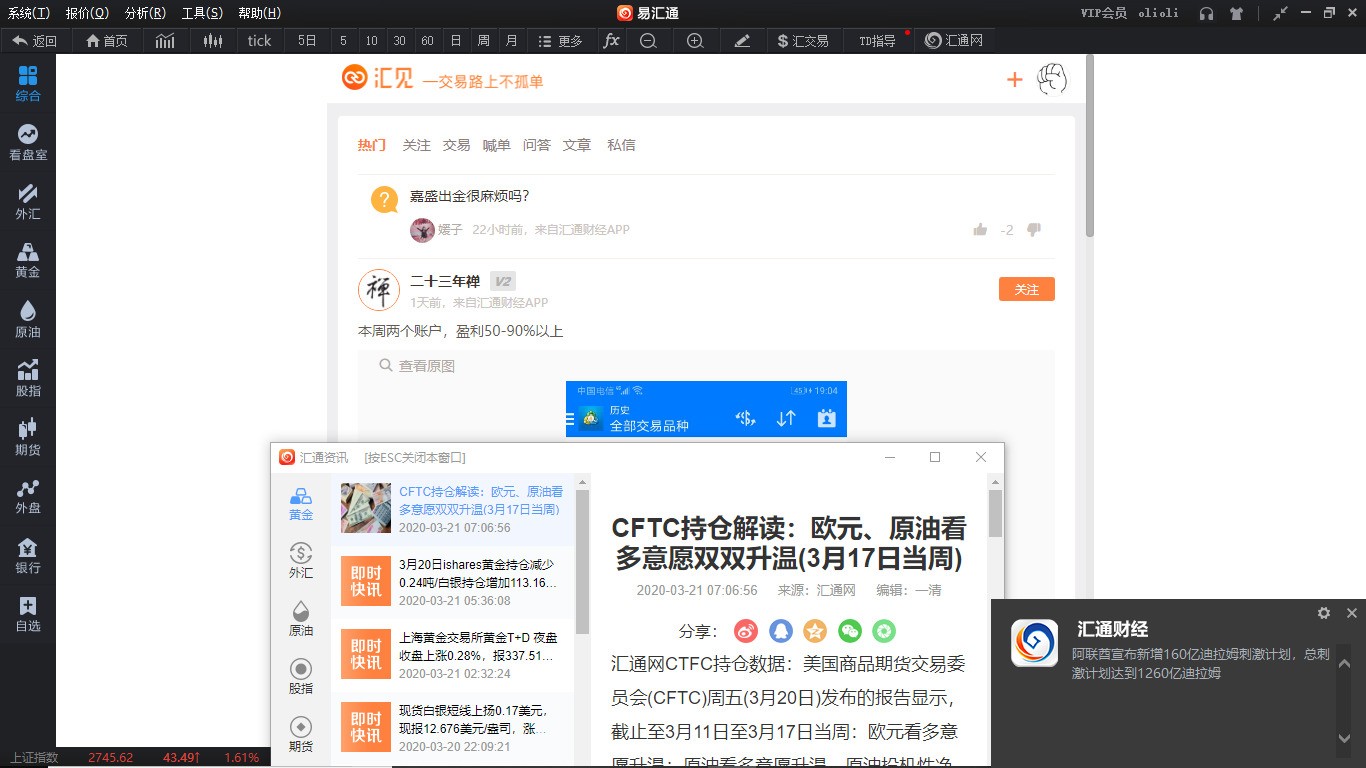
Task: Open TD指导 in the toolbar
Action: pyautogui.click(x=877, y=41)
